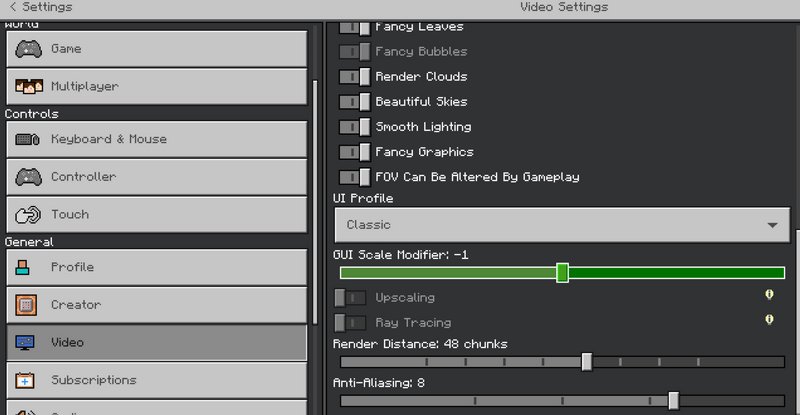Go back using the Settings arrow
The height and width of the screenshot is (415, 800).
pos(13,7)
